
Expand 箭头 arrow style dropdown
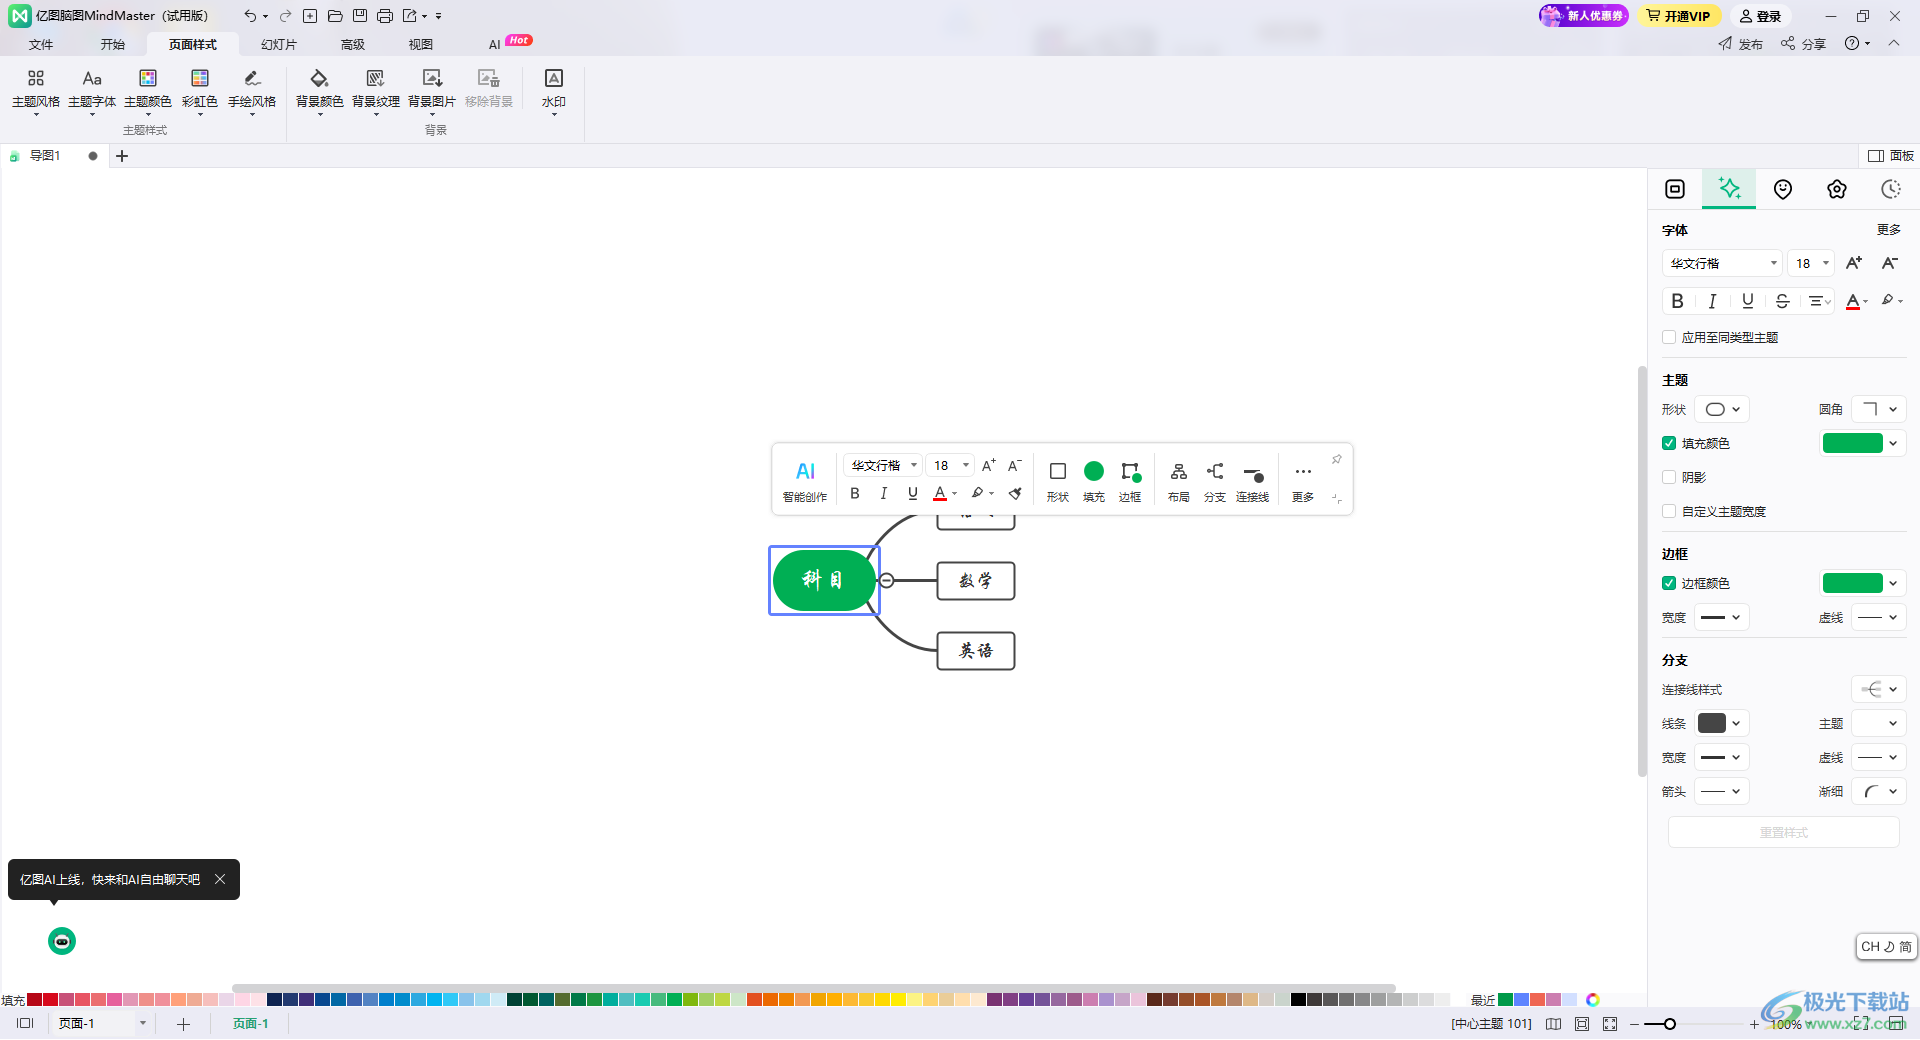tap(1722, 791)
